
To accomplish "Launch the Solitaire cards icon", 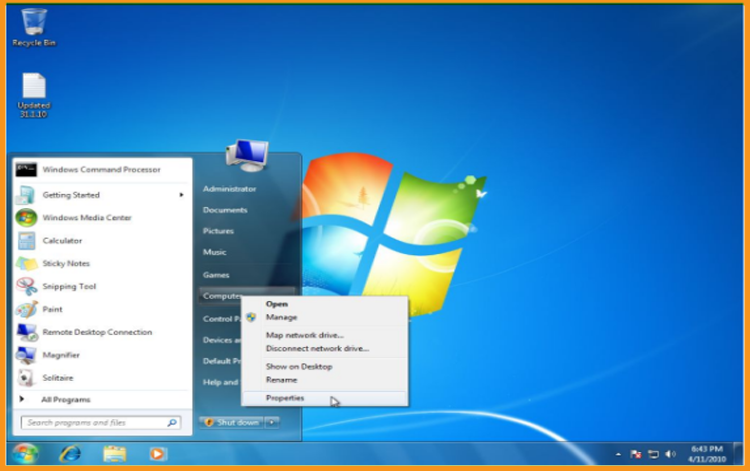I will 26,378.
